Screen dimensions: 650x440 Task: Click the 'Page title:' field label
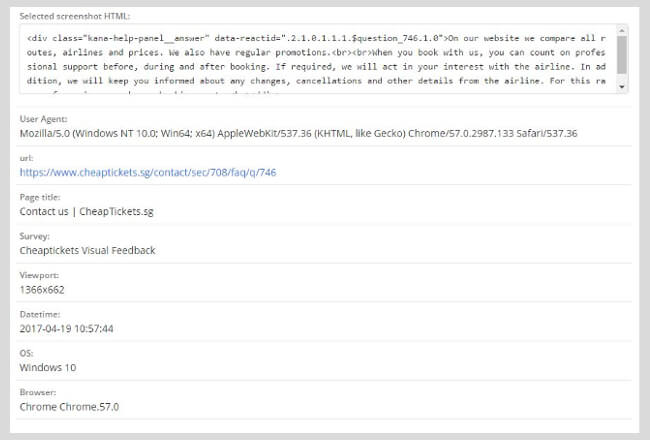click(x=42, y=197)
